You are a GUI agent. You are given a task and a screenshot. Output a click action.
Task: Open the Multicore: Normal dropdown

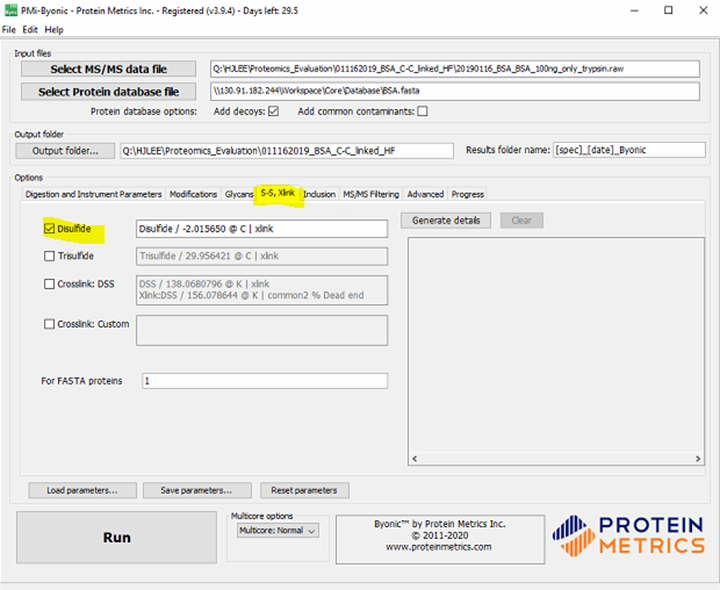tap(278, 531)
